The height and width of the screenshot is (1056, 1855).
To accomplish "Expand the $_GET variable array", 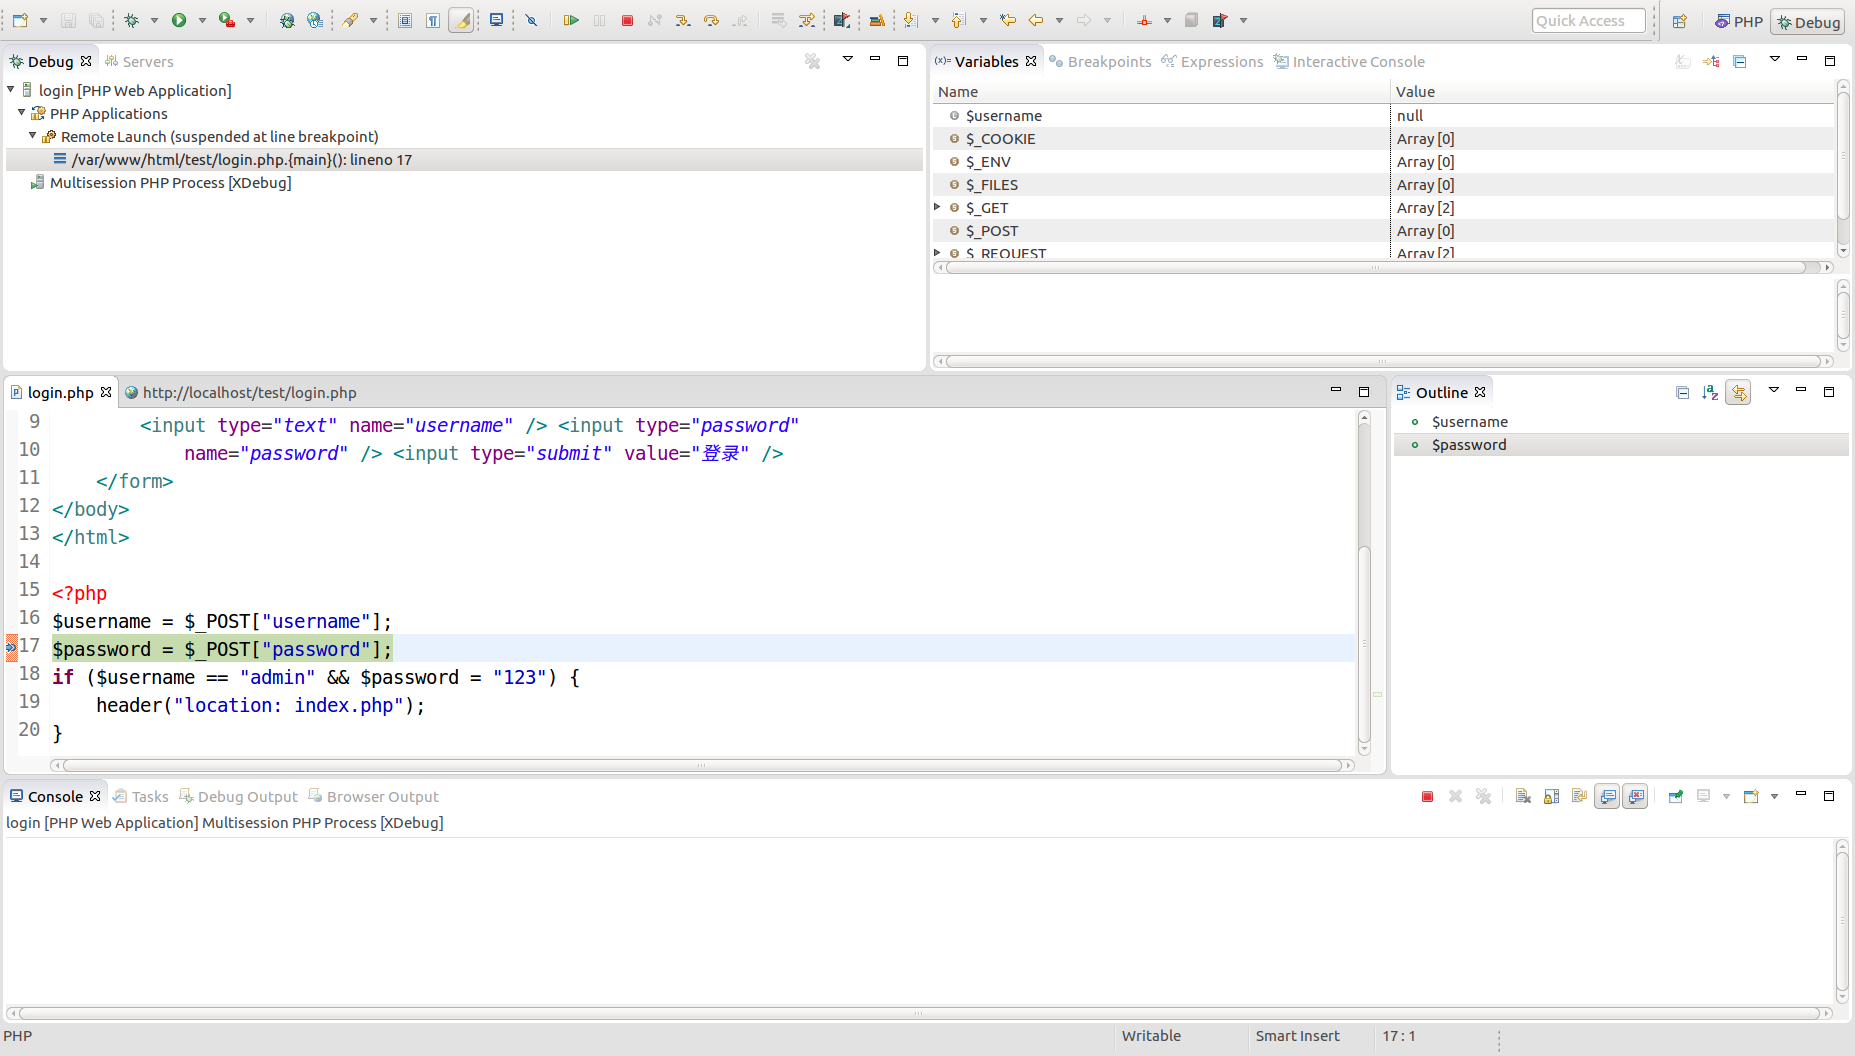I will [938, 207].
